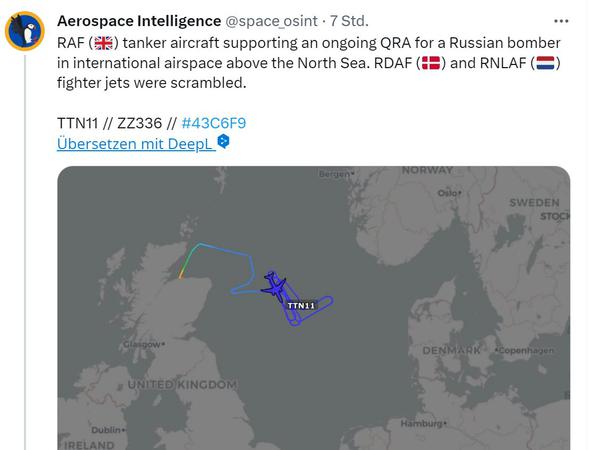
Task: Click the Dublin city label on the map
Action: (108, 430)
